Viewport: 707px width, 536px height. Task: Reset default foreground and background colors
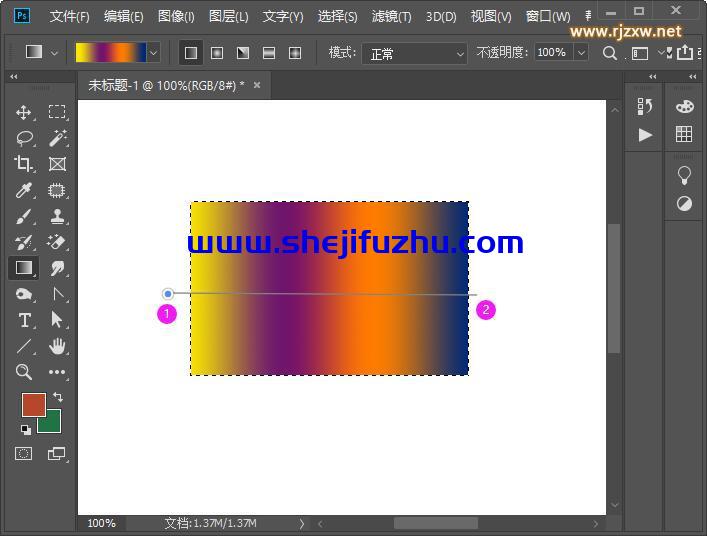tap(26, 430)
